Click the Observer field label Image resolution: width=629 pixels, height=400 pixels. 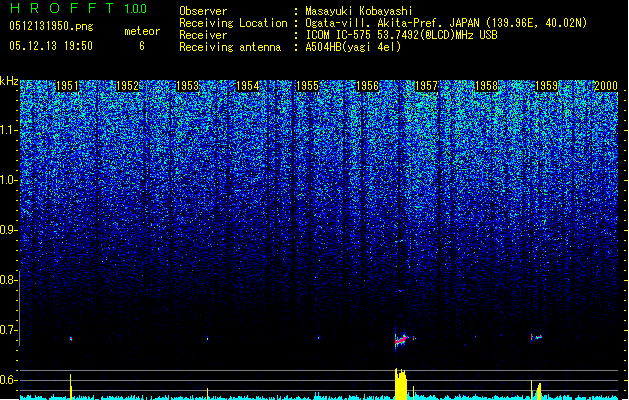(x=203, y=11)
